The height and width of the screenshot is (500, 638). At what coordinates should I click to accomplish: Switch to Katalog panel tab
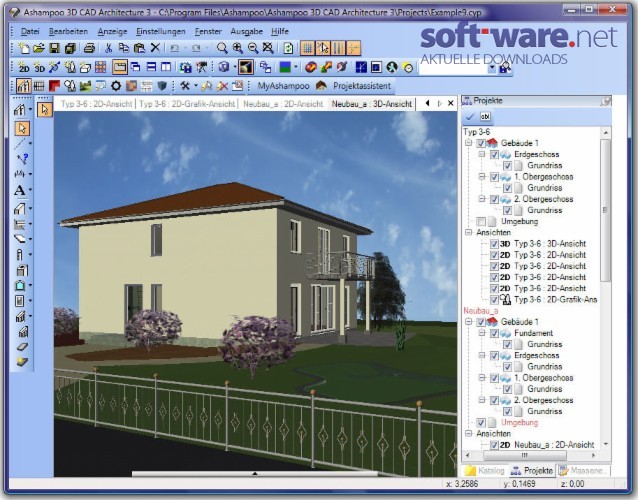click(485, 471)
